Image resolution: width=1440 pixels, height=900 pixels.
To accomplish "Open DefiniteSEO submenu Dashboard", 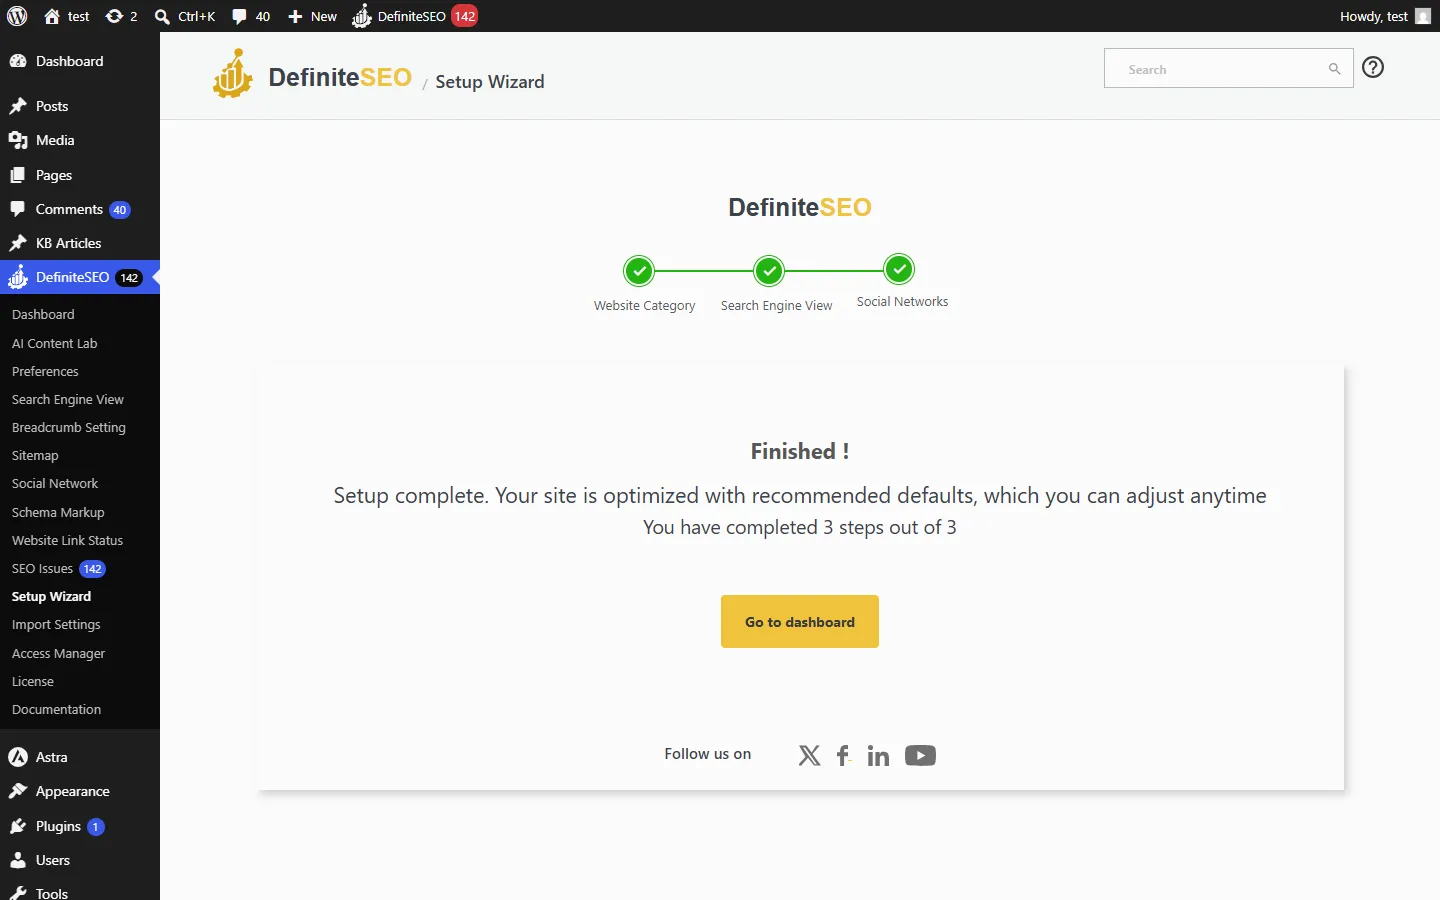I will click(43, 314).
